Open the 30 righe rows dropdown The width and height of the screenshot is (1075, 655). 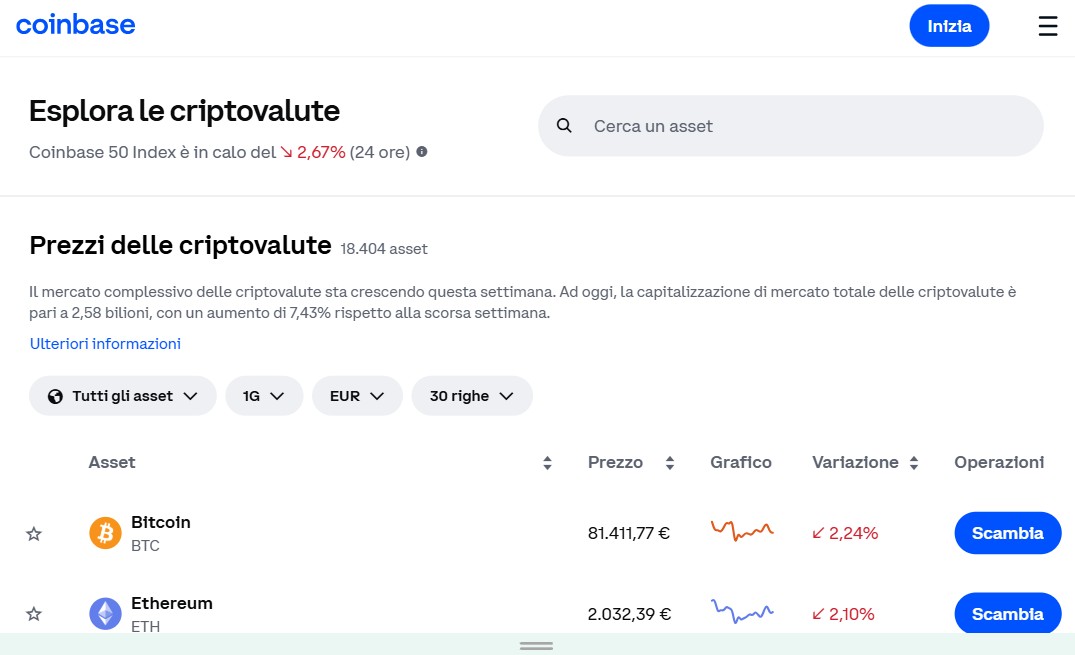(472, 396)
